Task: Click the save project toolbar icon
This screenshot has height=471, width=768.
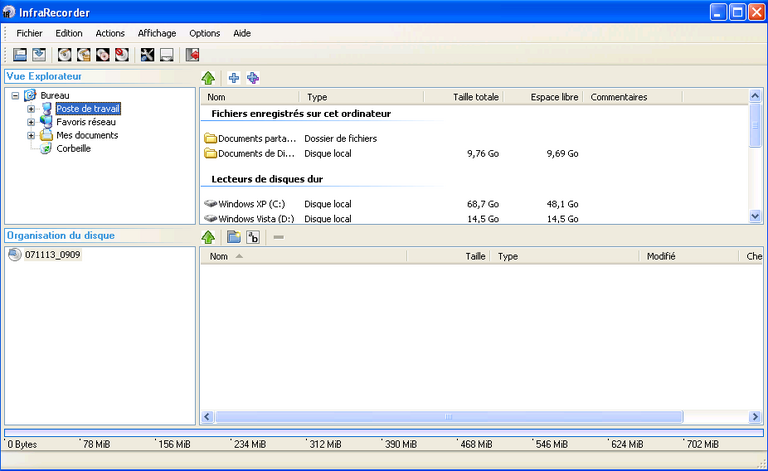Action: [x=39, y=54]
